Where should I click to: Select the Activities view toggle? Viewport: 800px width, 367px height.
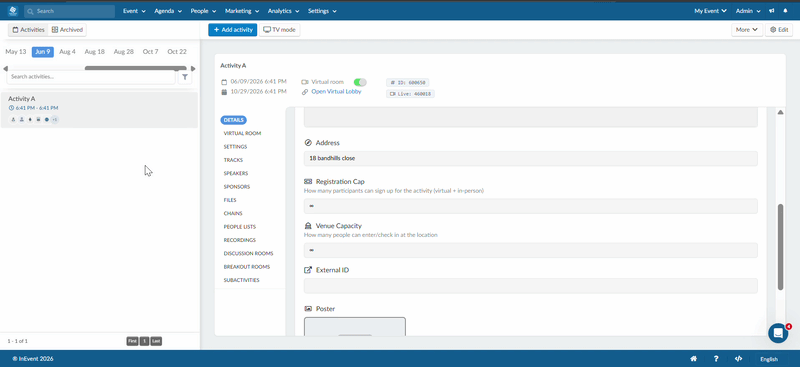pyautogui.click(x=29, y=30)
